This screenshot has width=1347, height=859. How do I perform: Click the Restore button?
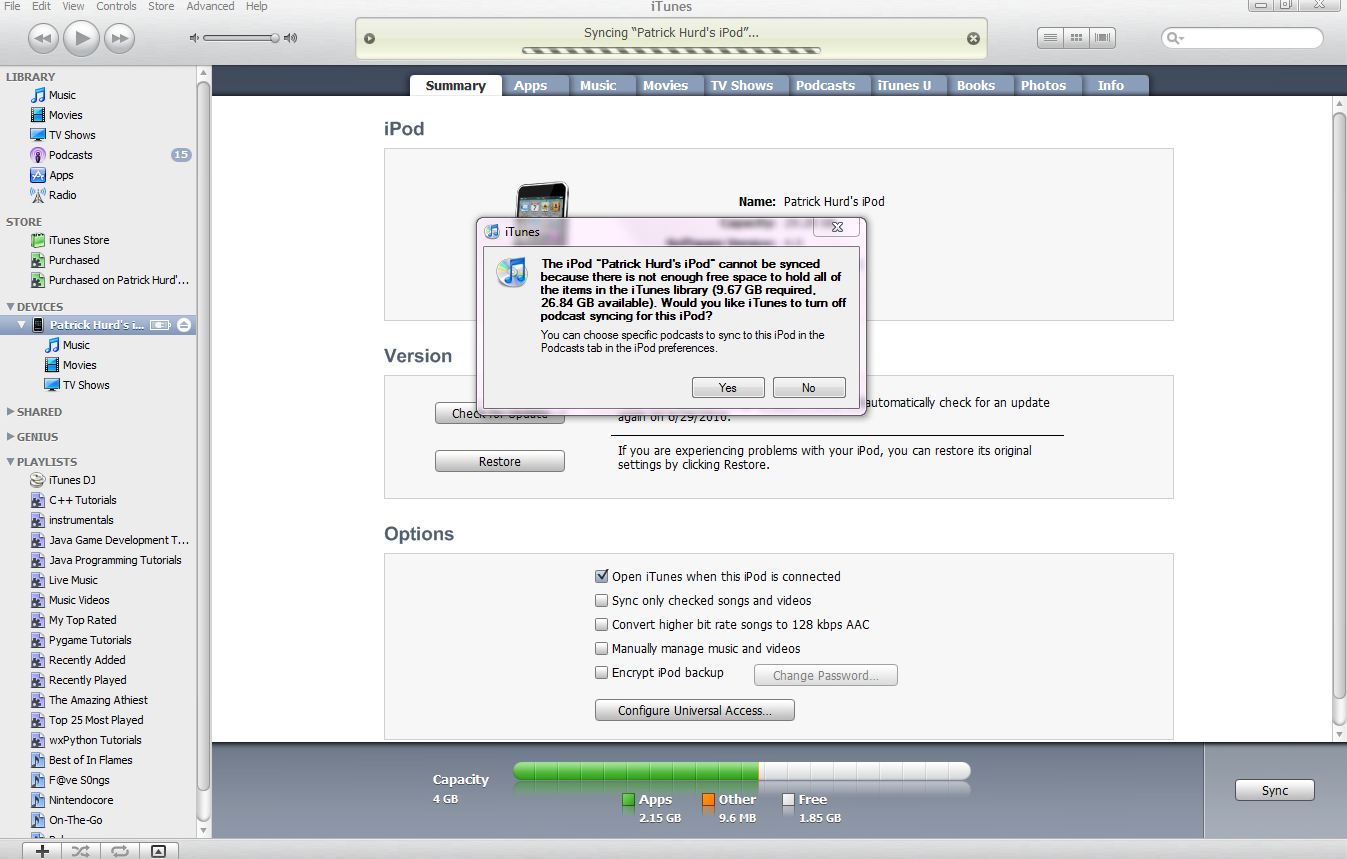[500, 462]
